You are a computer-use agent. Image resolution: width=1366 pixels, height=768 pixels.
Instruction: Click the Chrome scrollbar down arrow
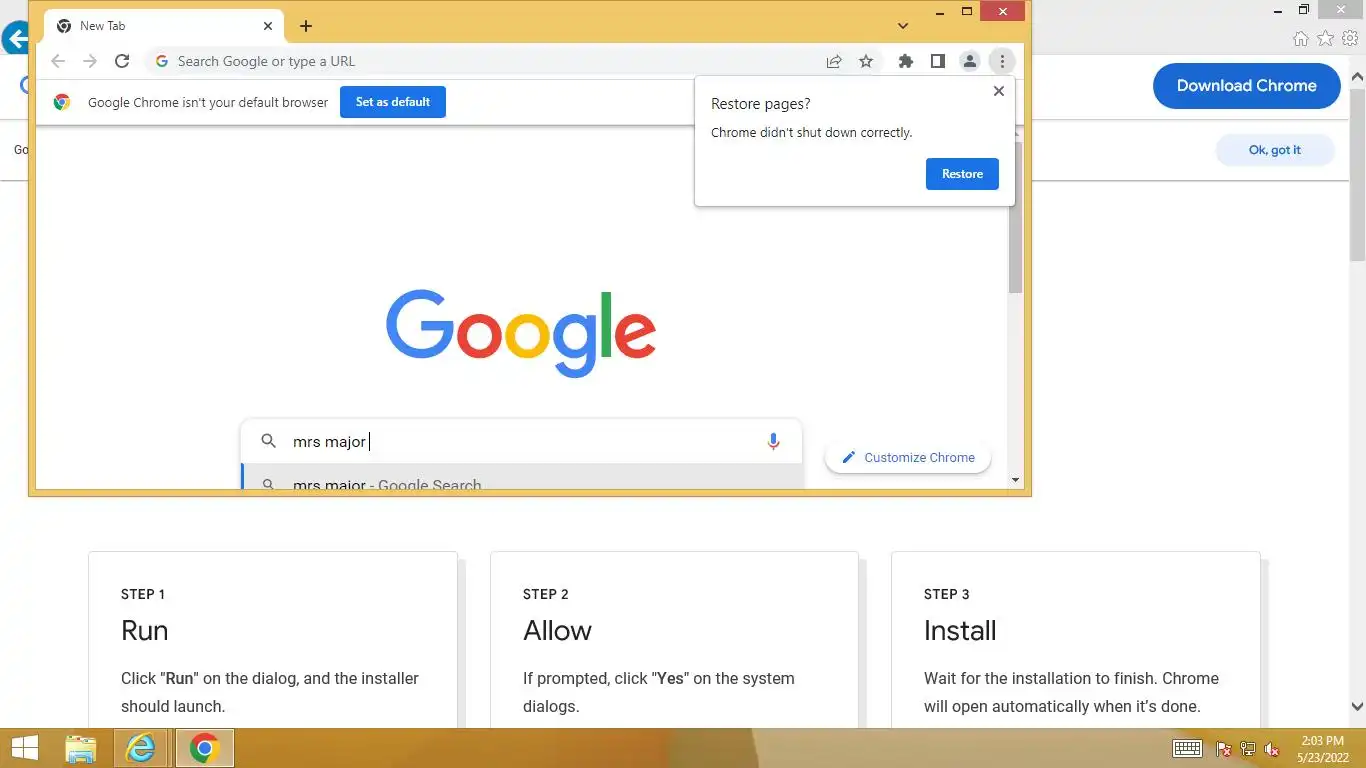pos(1015,480)
